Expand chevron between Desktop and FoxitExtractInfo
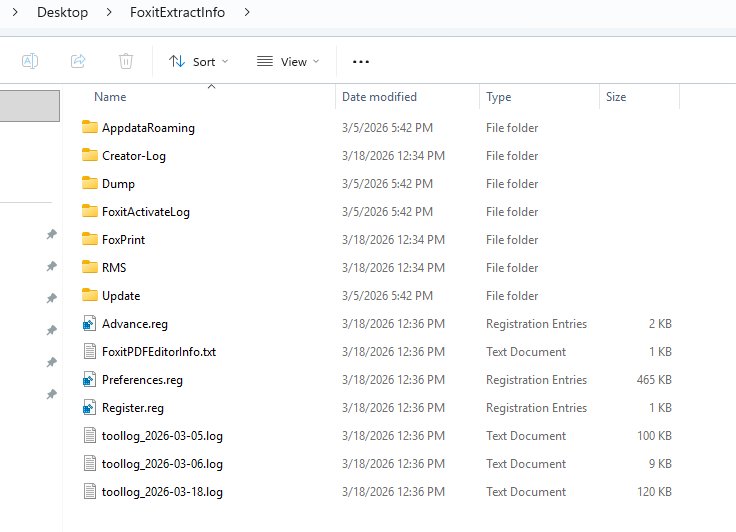This screenshot has width=736, height=532. pyautogui.click(x=109, y=12)
